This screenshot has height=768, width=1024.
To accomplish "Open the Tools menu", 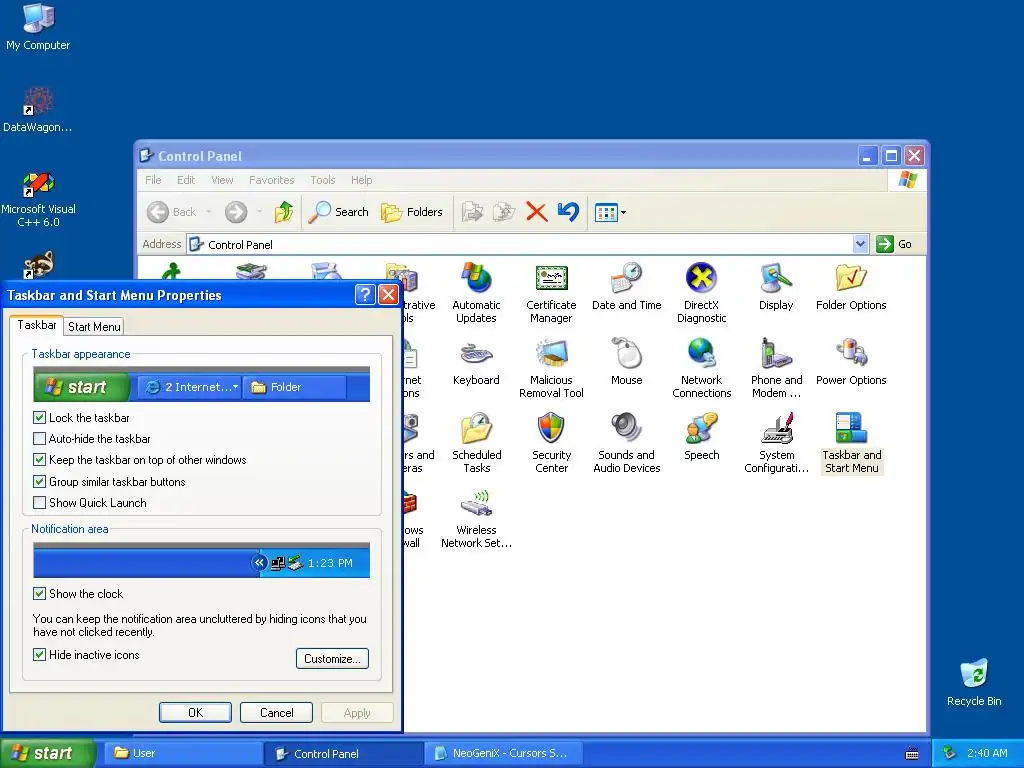I will 323,180.
